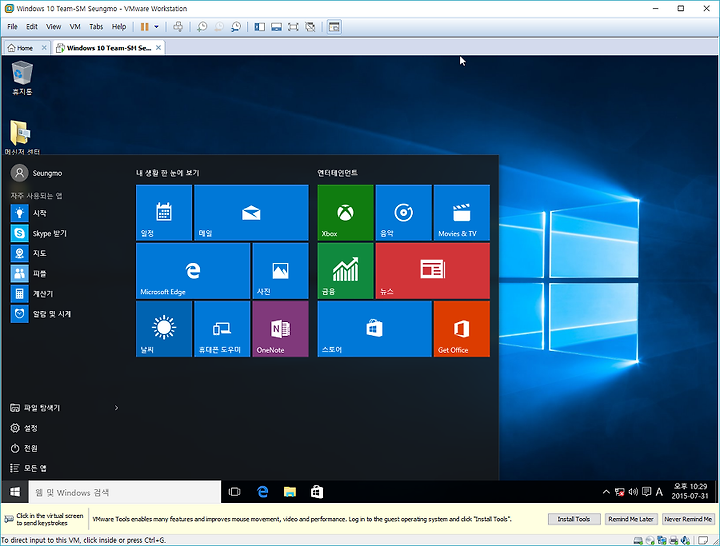Open the Edit menu

pyautogui.click(x=32, y=27)
